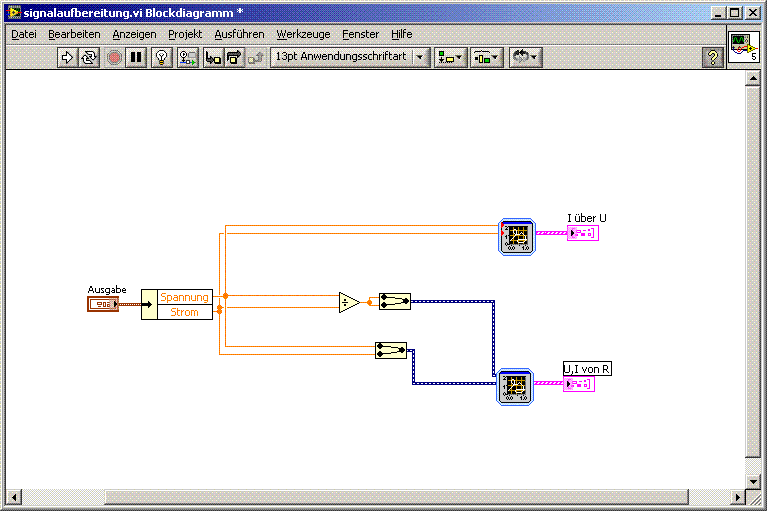Select the divide function triangle
This screenshot has width=767, height=525.
[x=349, y=303]
